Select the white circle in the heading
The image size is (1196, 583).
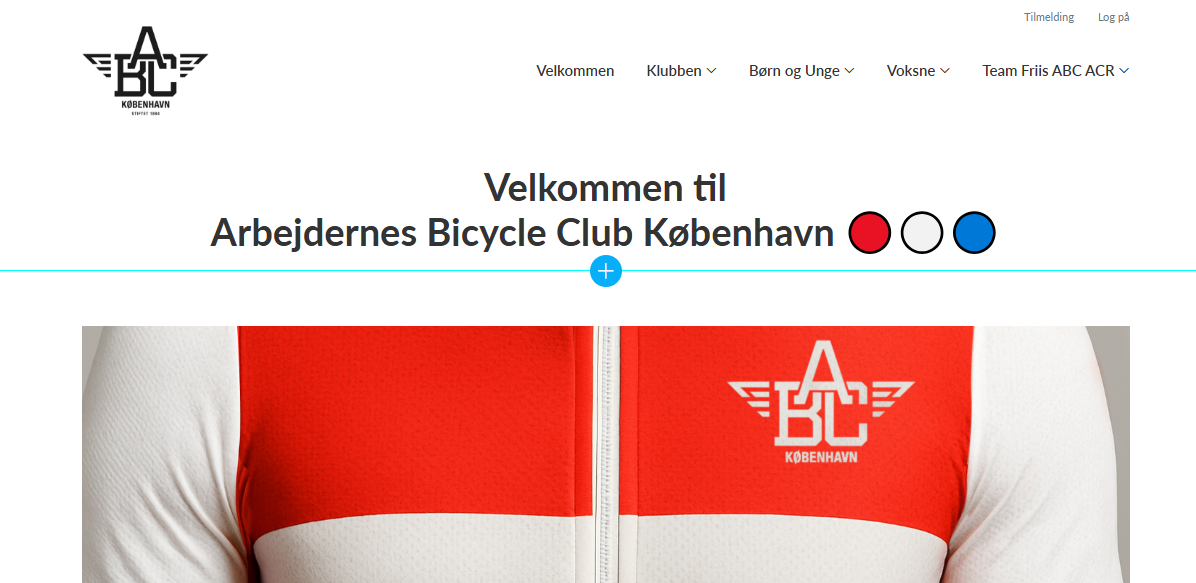click(x=921, y=233)
